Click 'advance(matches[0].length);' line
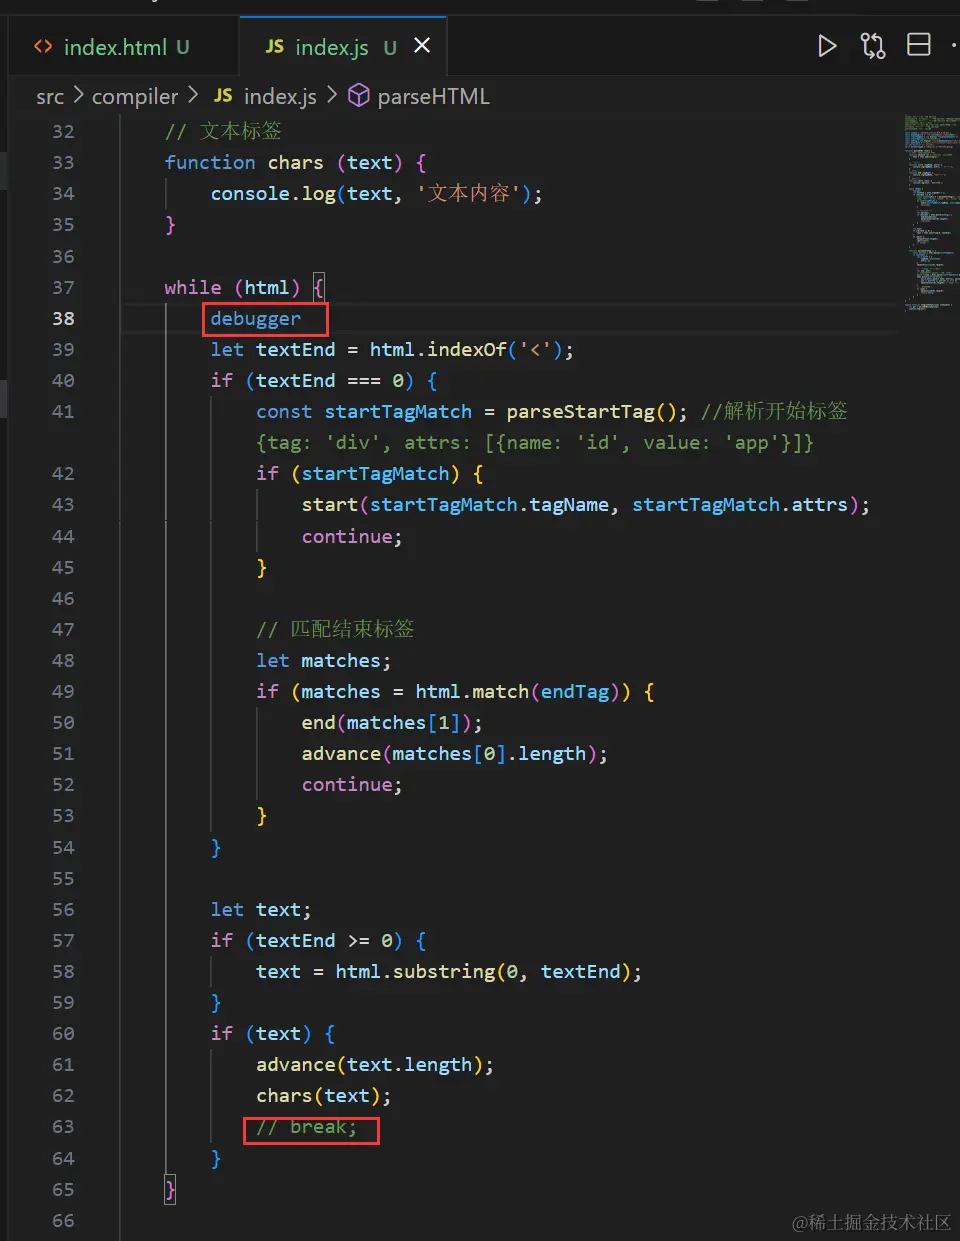This screenshot has width=960, height=1241. pos(455,754)
